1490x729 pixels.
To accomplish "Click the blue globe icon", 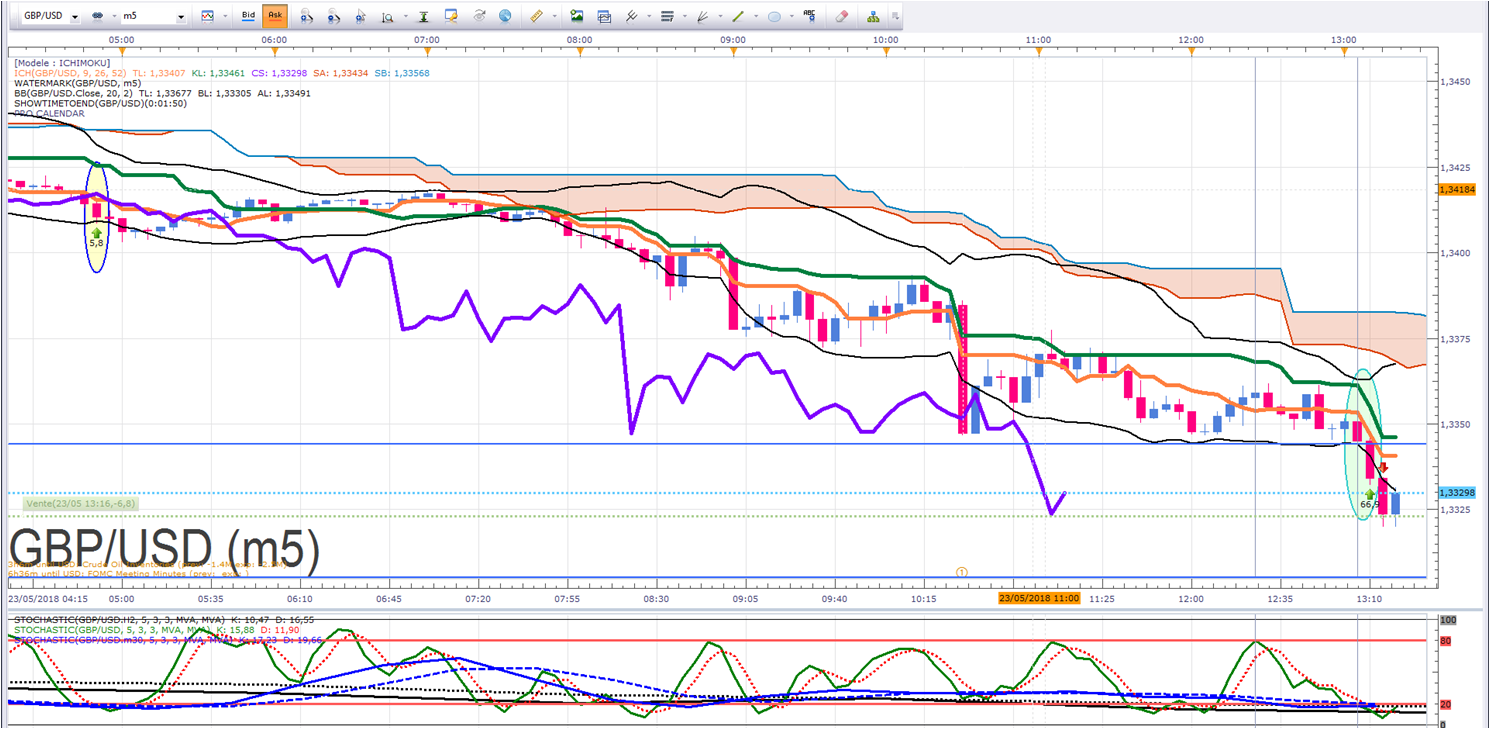I will pyautogui.click(x=505, y=17).
